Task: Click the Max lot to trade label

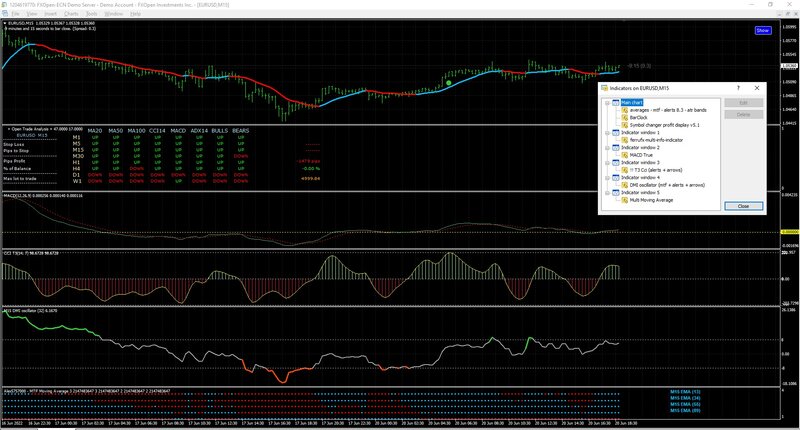Action: pyautogui.click(x=20, y=179)
